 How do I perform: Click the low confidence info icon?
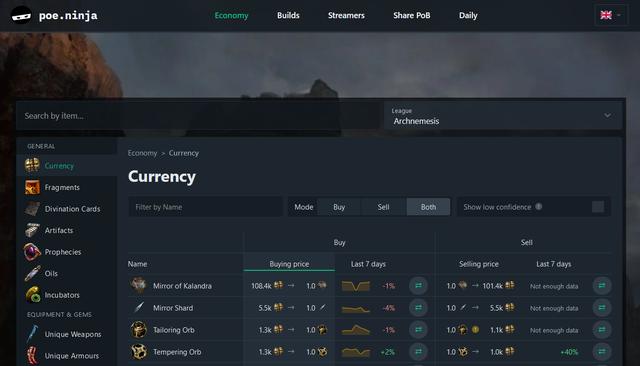[x=539, y=206]
